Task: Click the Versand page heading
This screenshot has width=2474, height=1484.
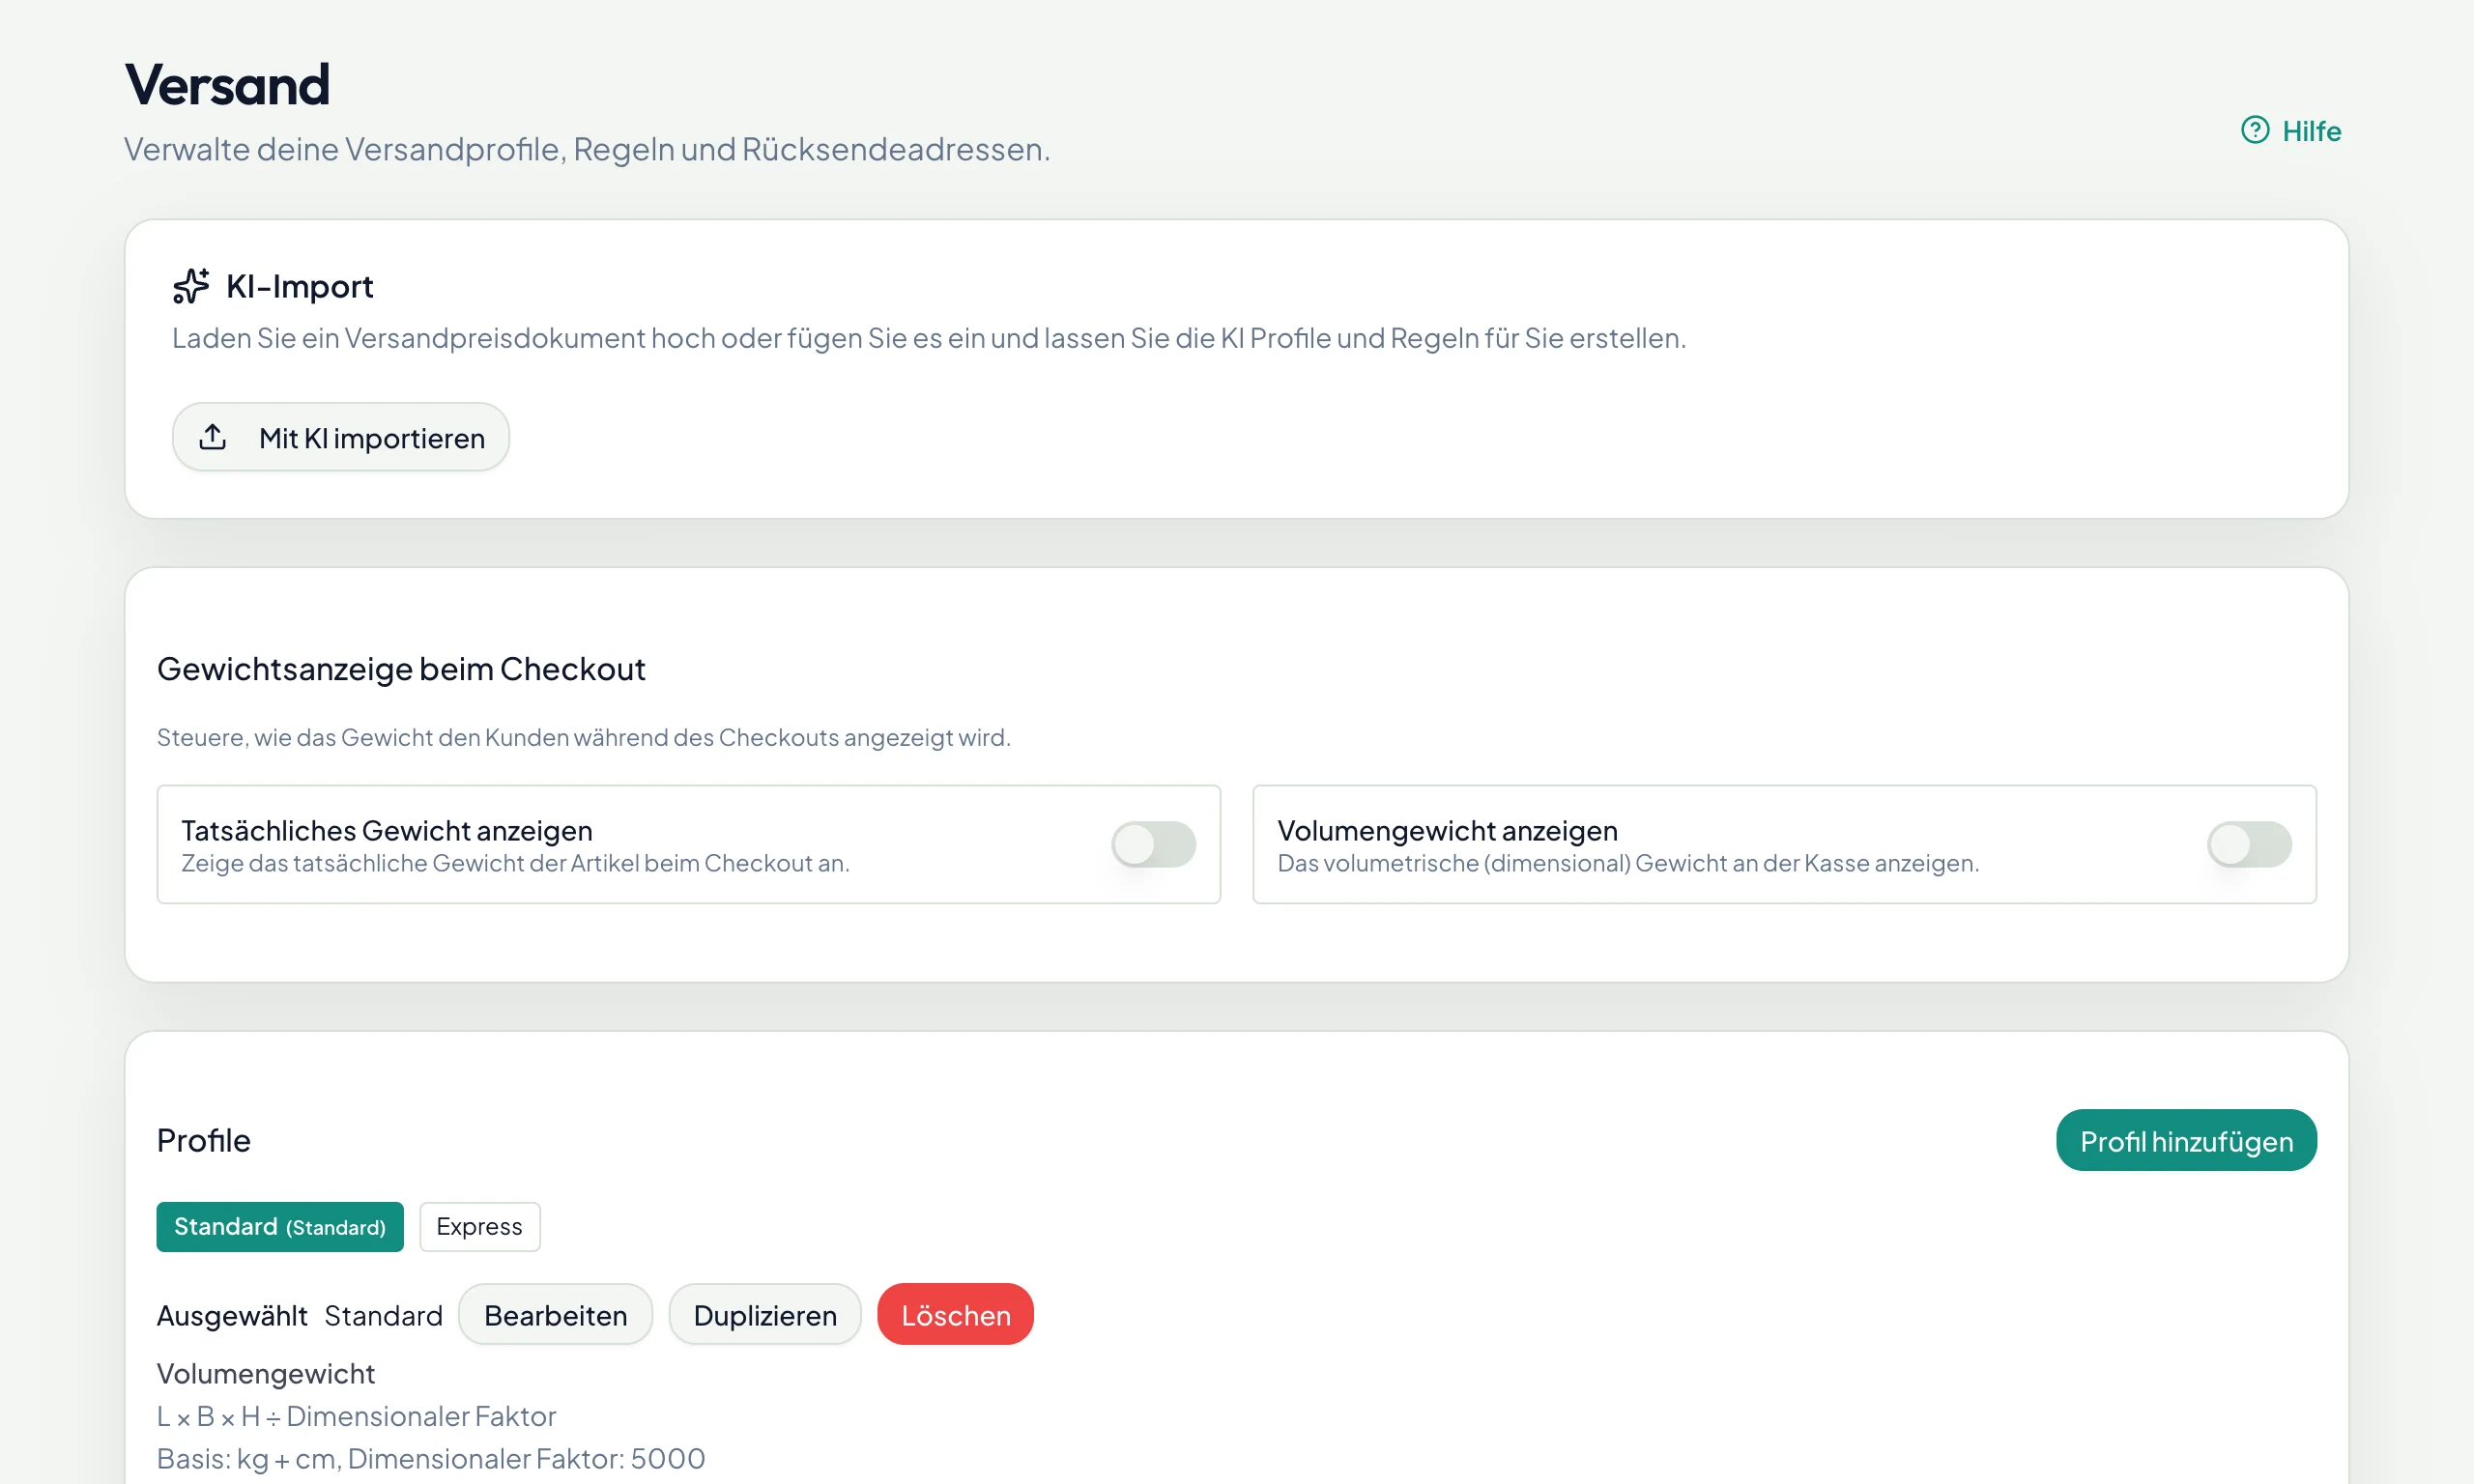Action: point(227,84)
